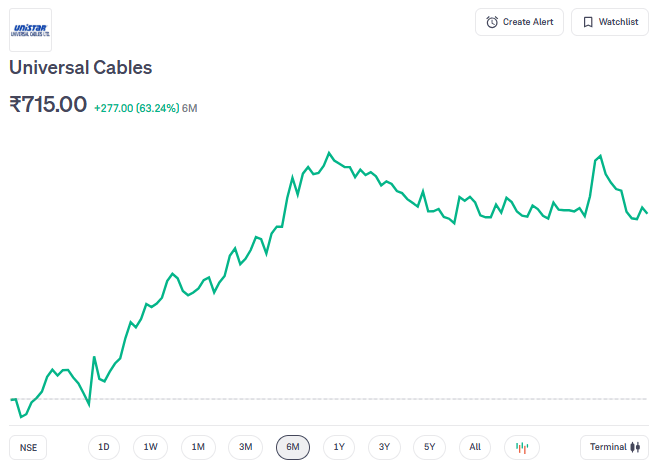Screen dimensions: 668x468
Task: Select the 1W time range
Action: 150,447
